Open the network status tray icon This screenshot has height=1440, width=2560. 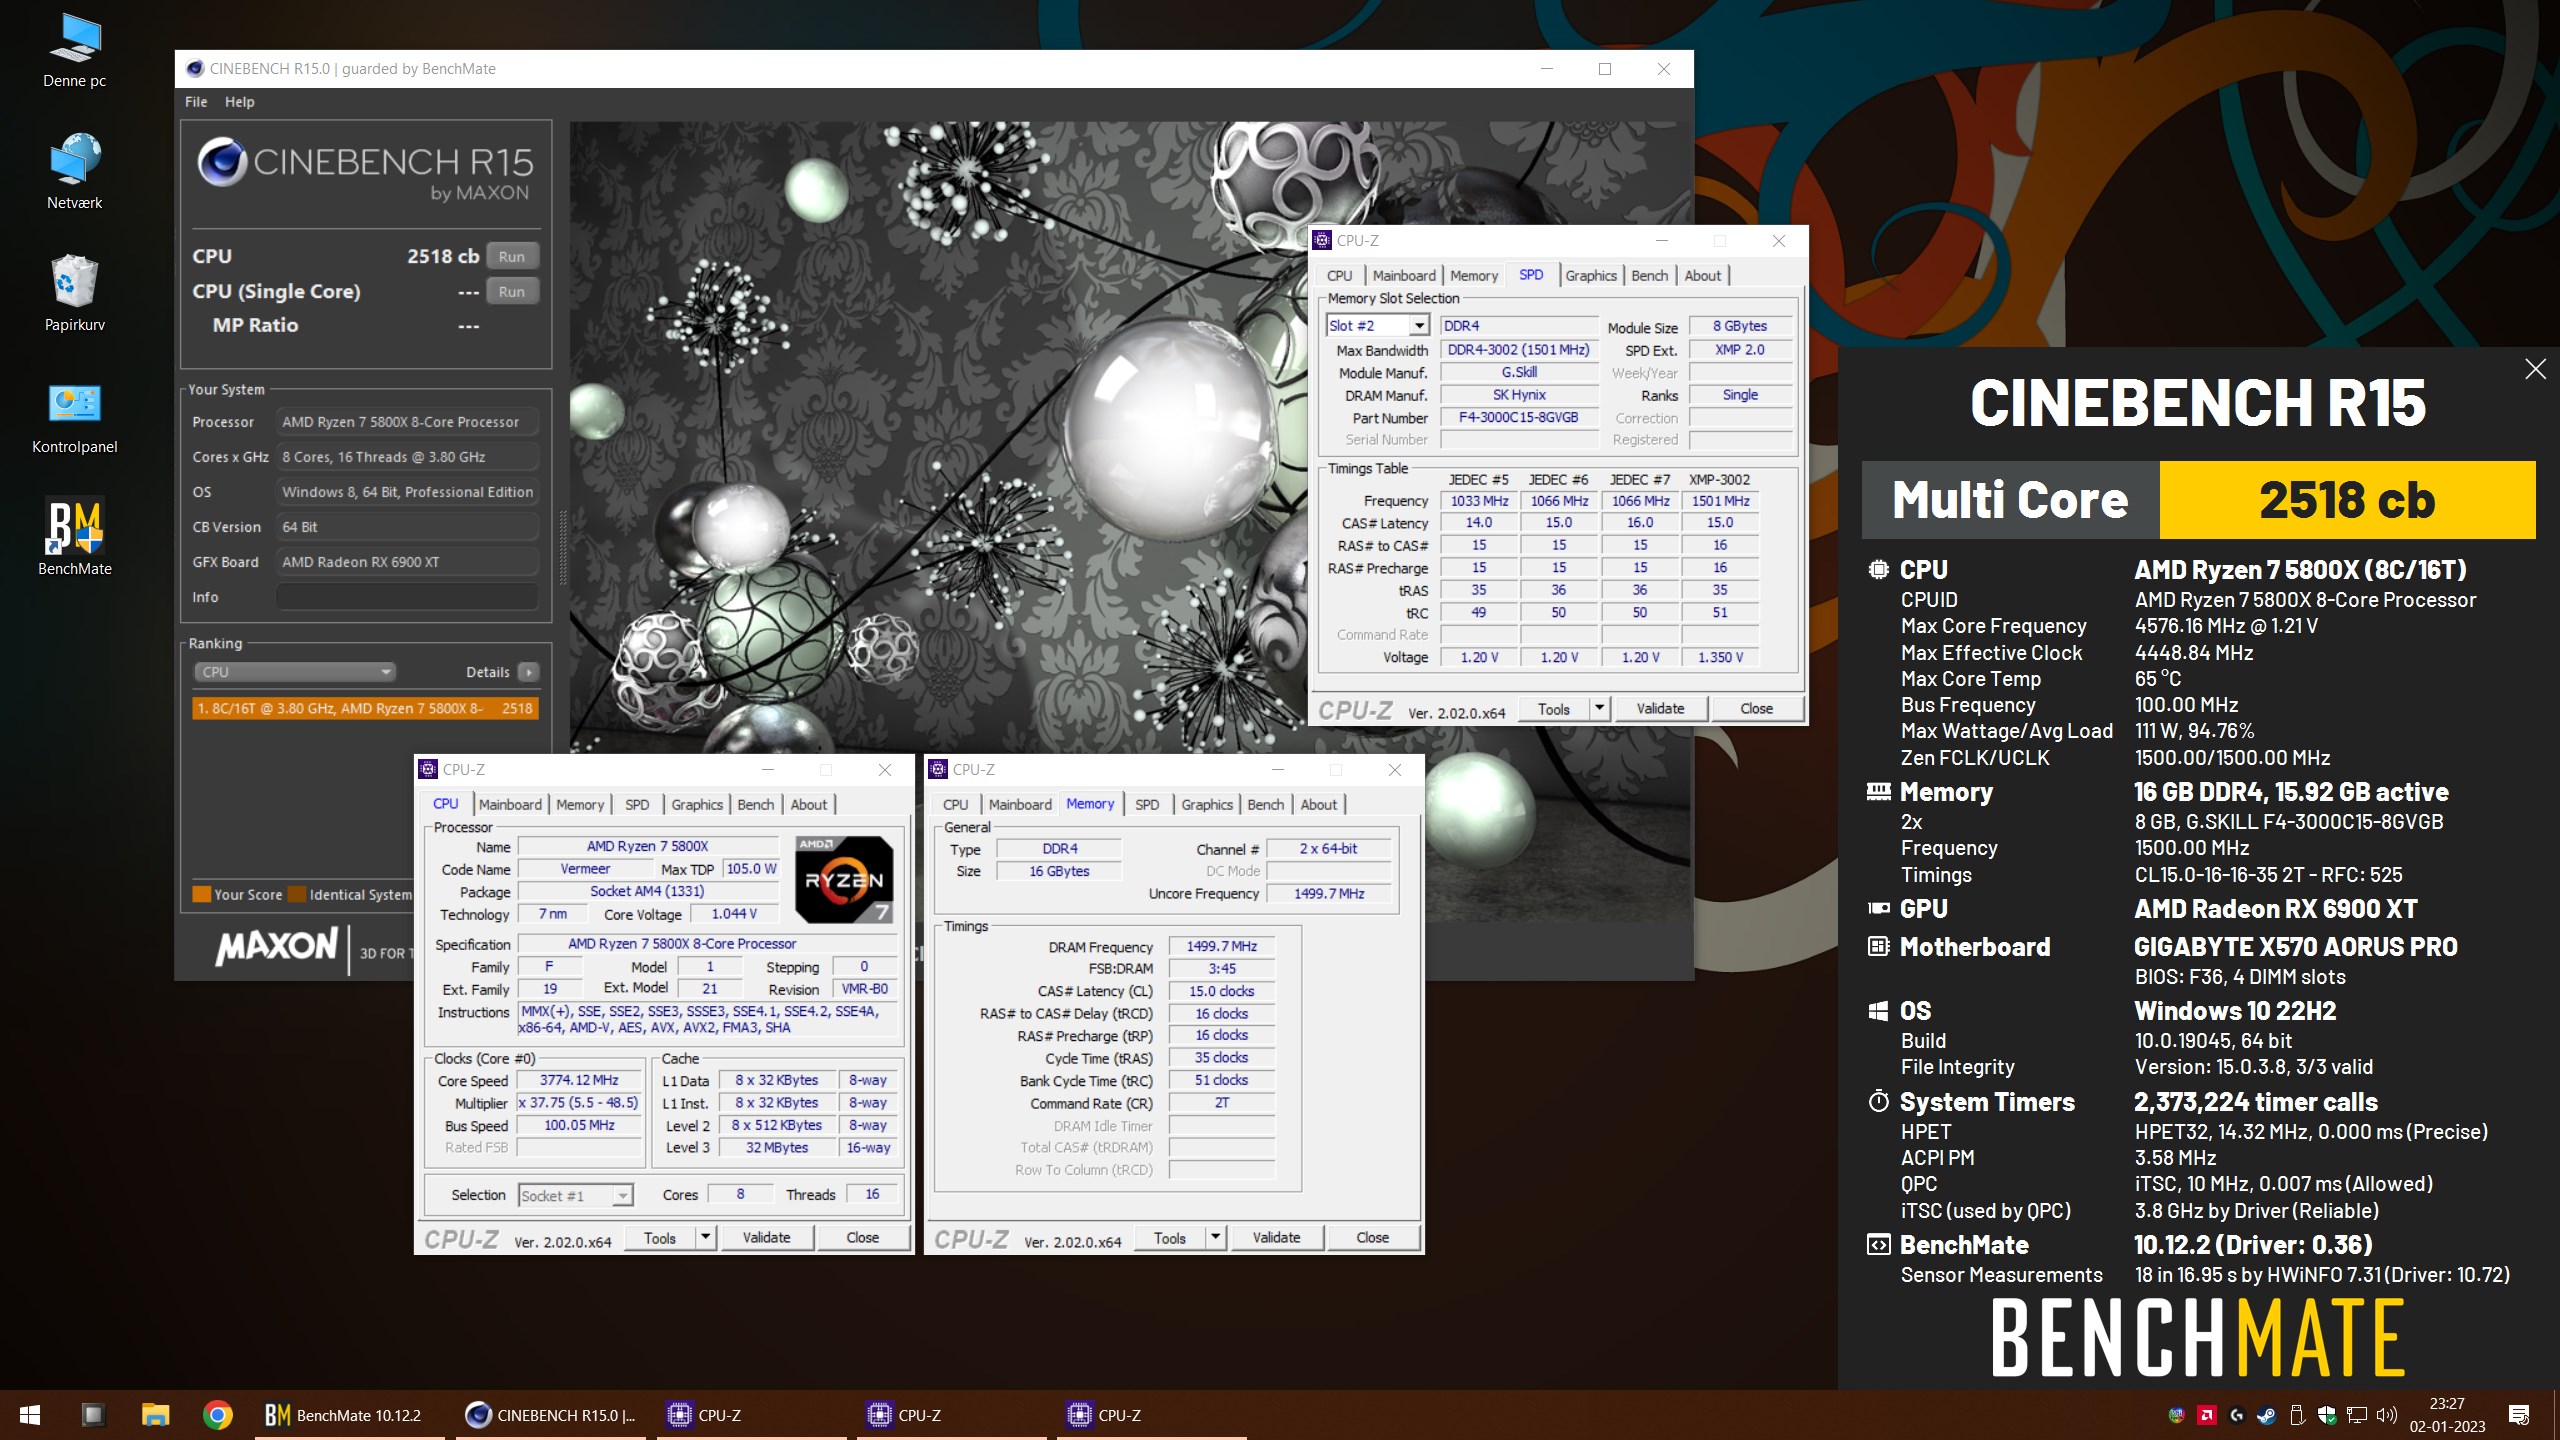coord(2357,1415)
